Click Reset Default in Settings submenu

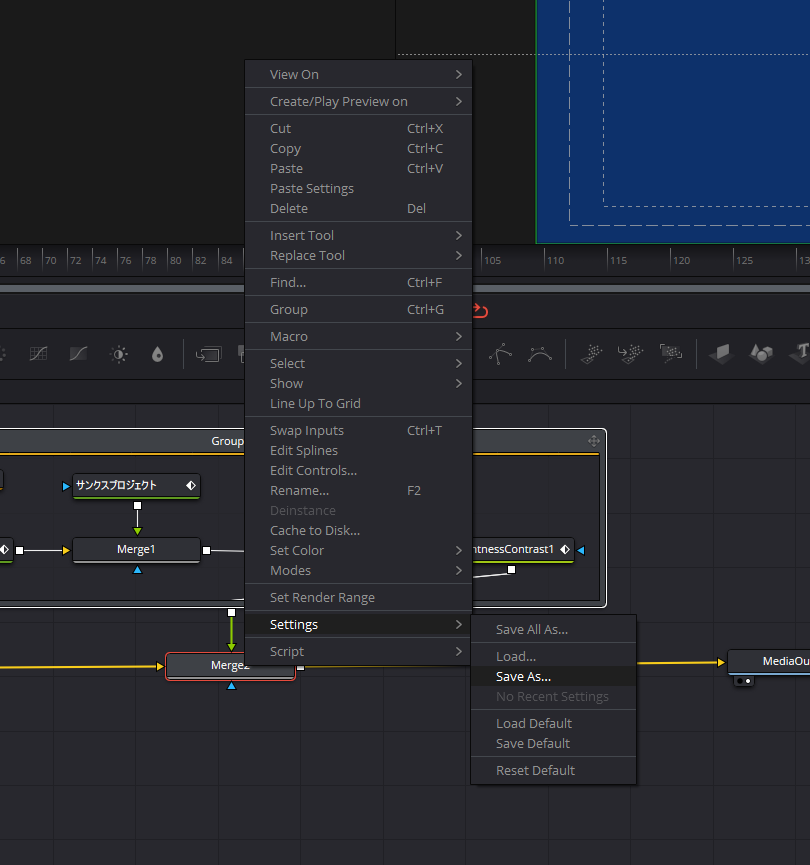click(553, 771)
